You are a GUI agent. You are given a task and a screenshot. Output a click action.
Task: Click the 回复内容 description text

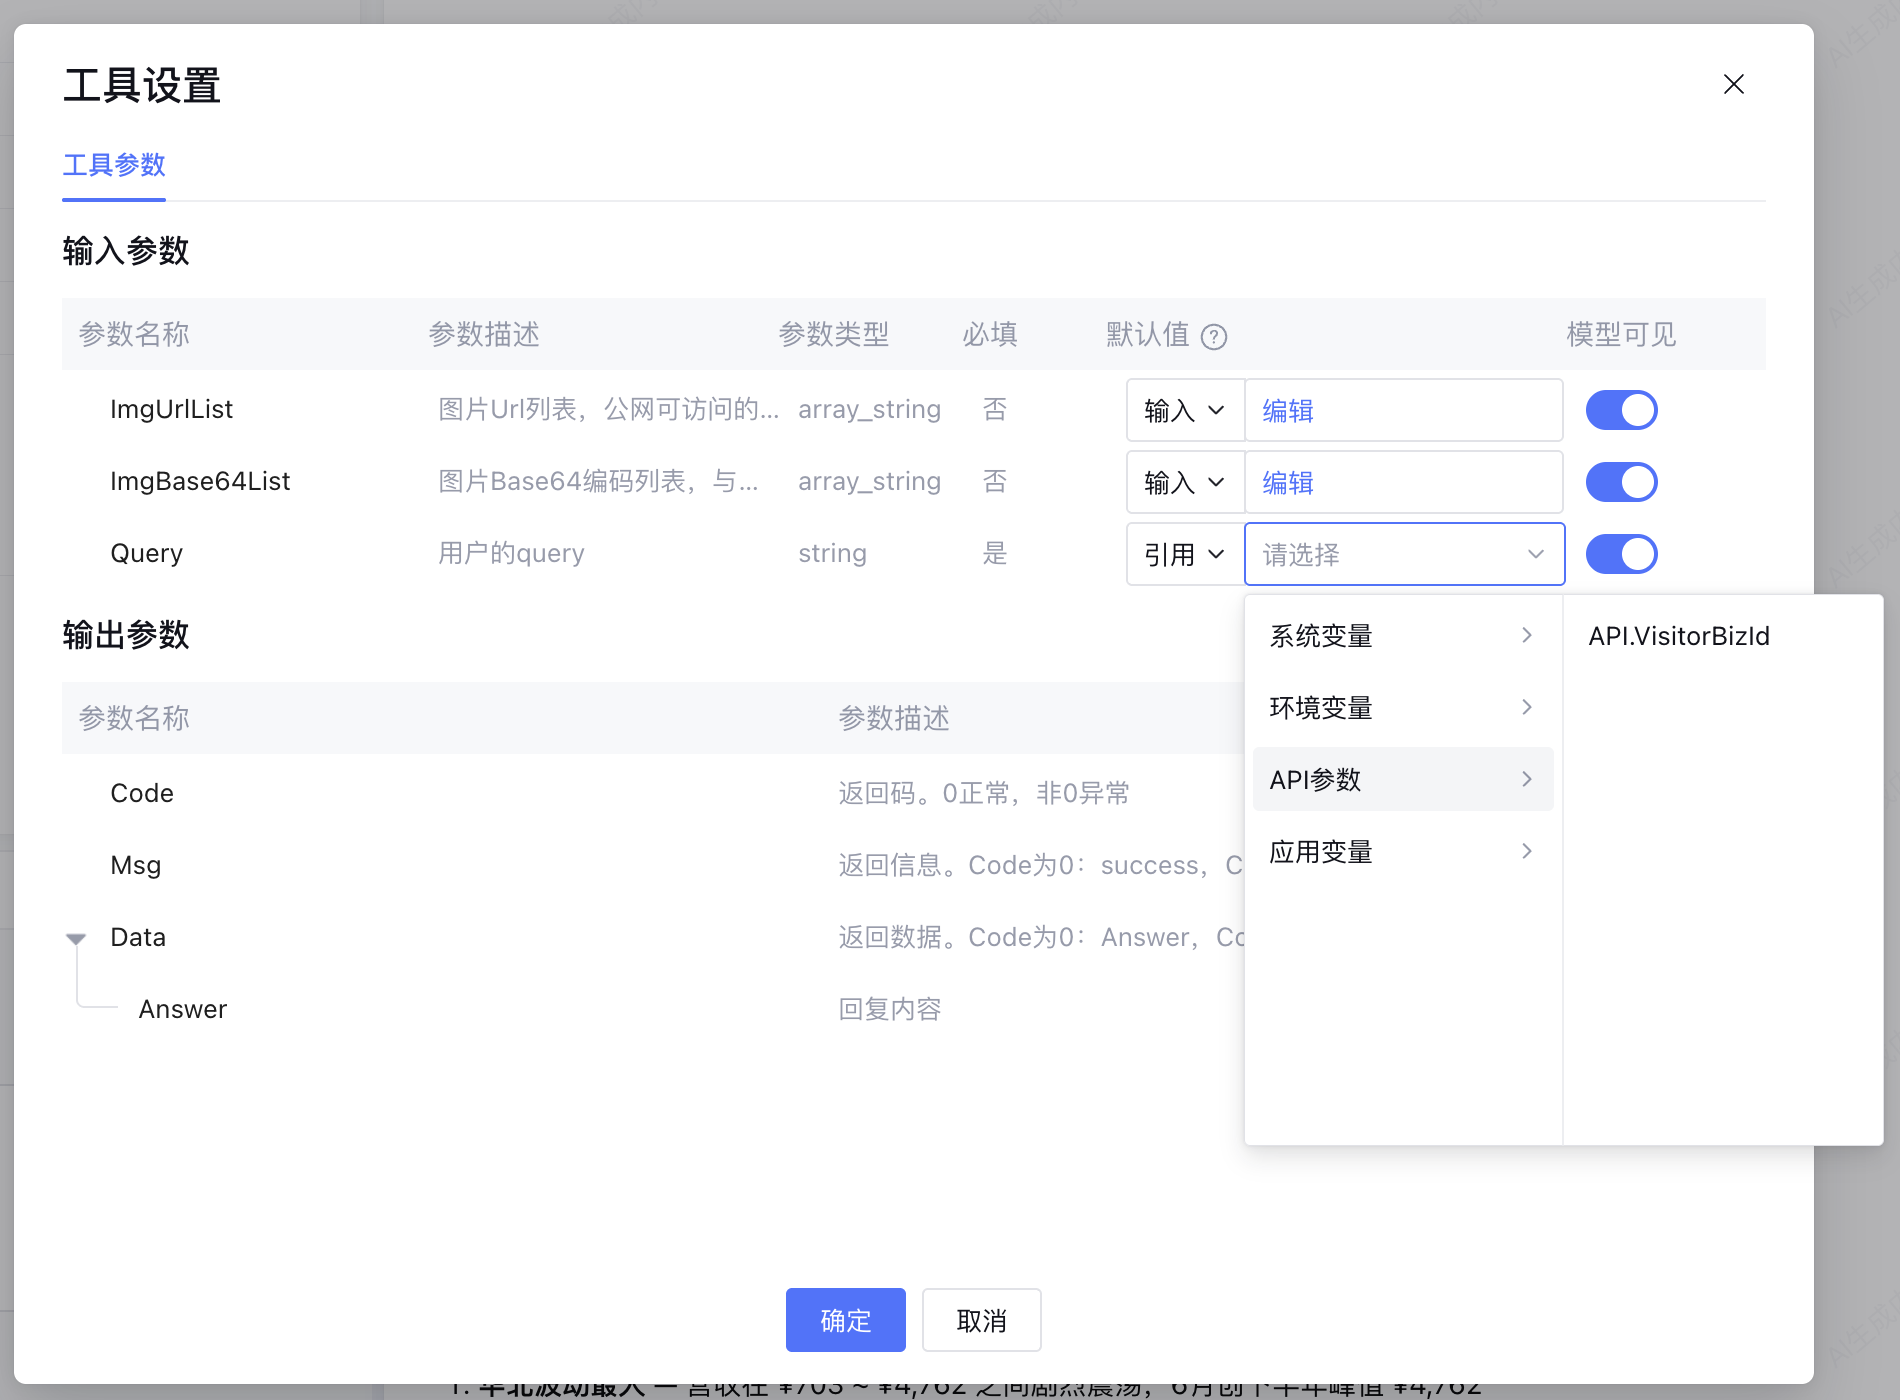[890, 1009]
